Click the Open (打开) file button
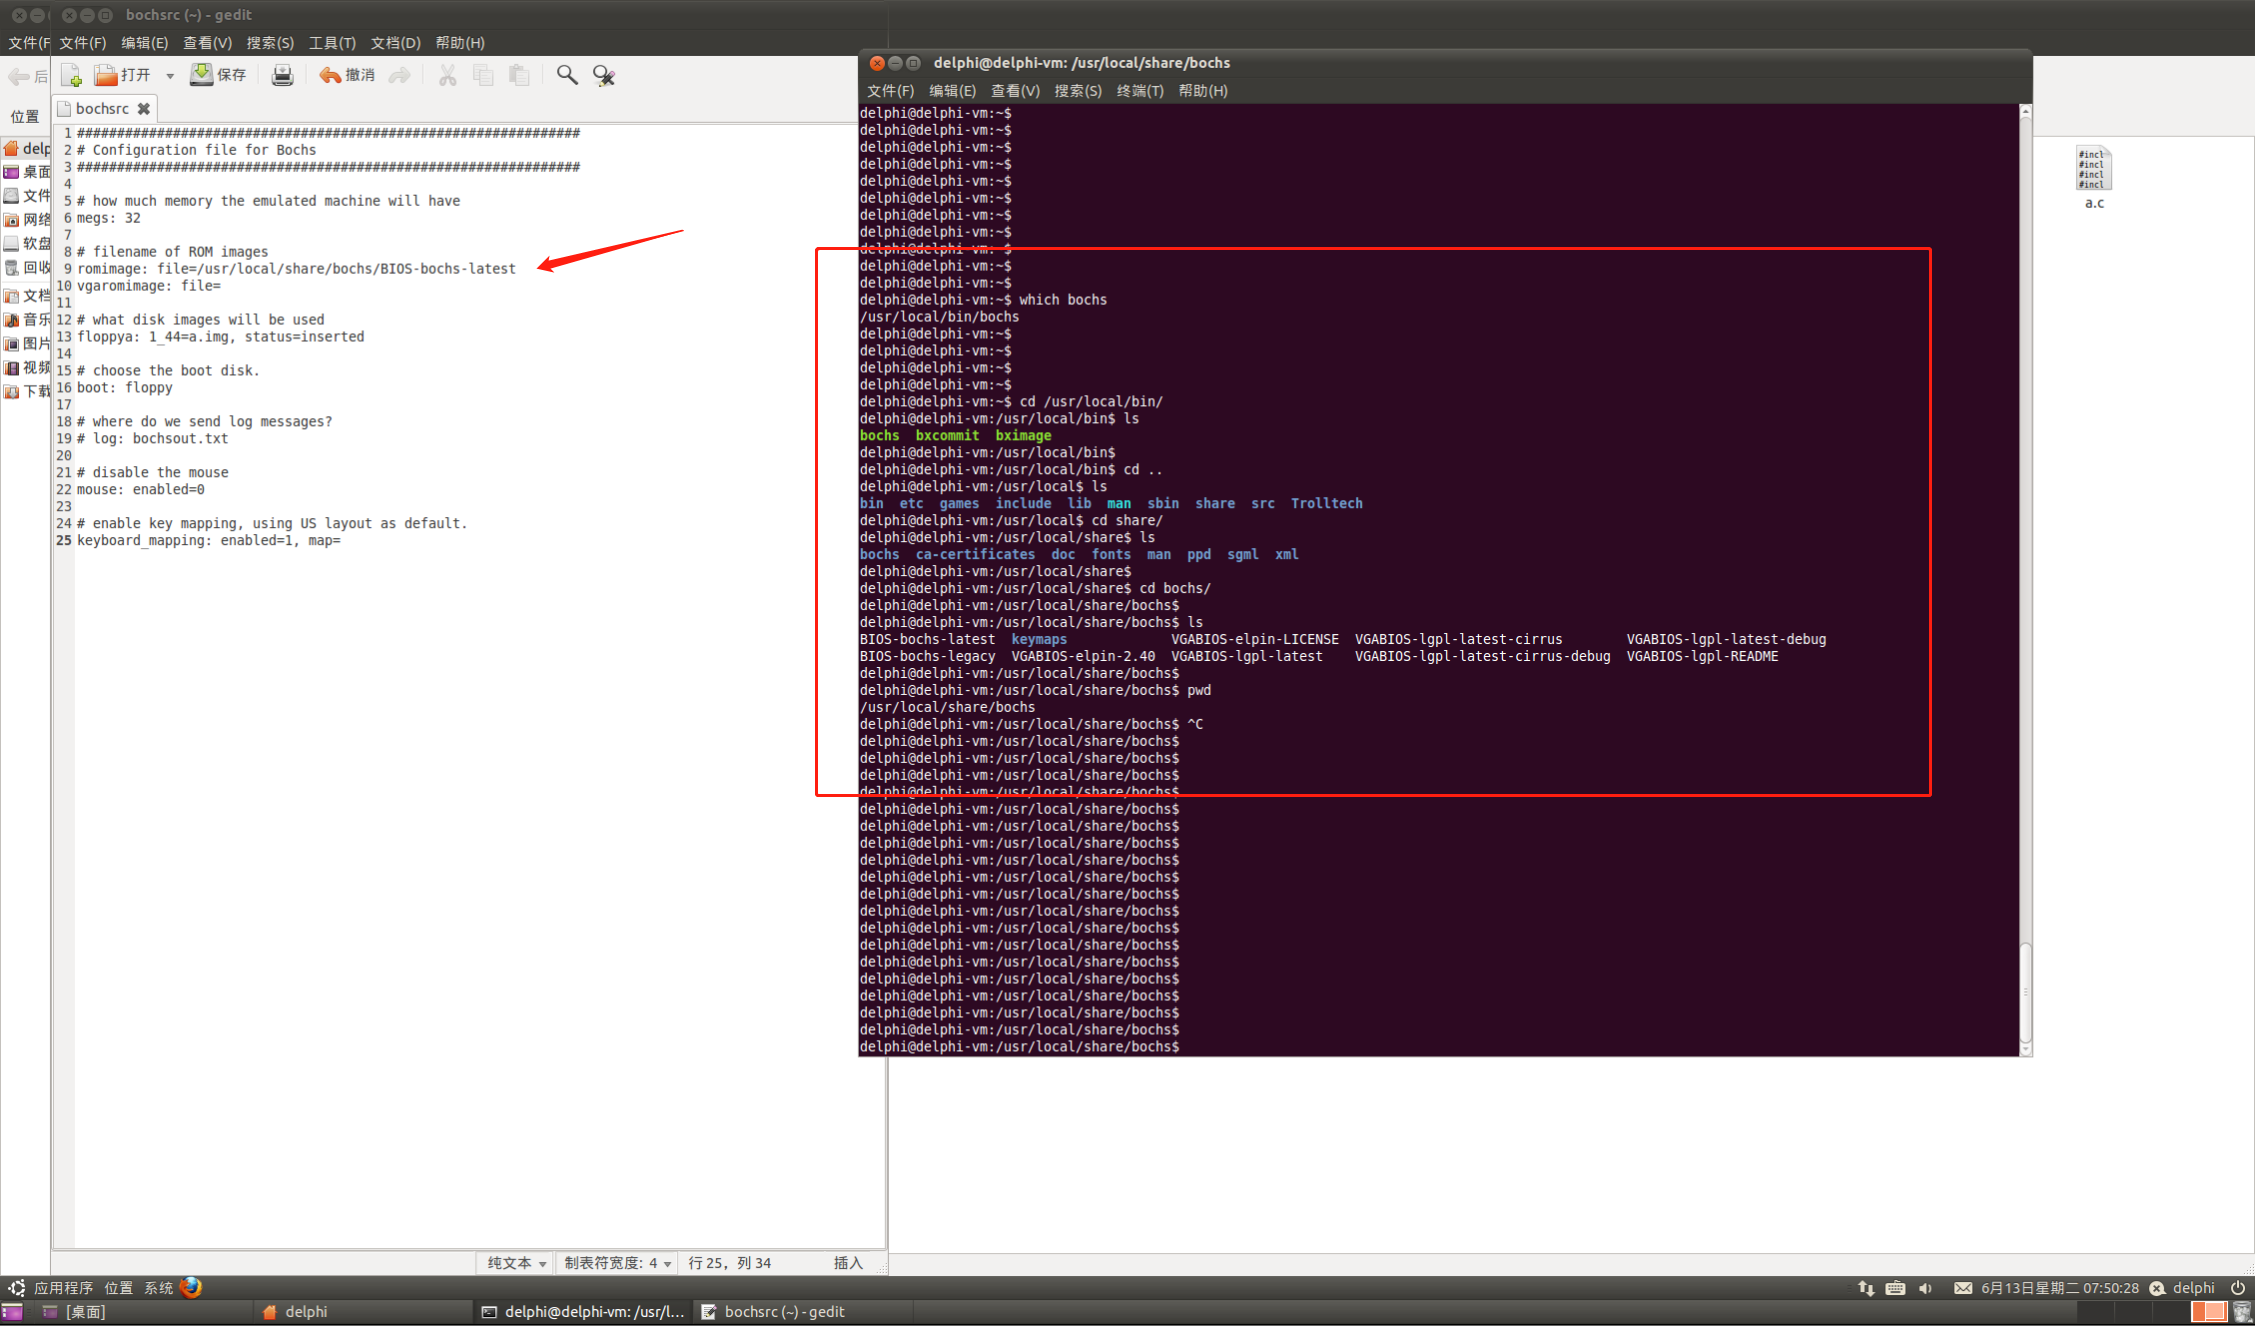The image size is (2255, 1326). coord(122,75)
